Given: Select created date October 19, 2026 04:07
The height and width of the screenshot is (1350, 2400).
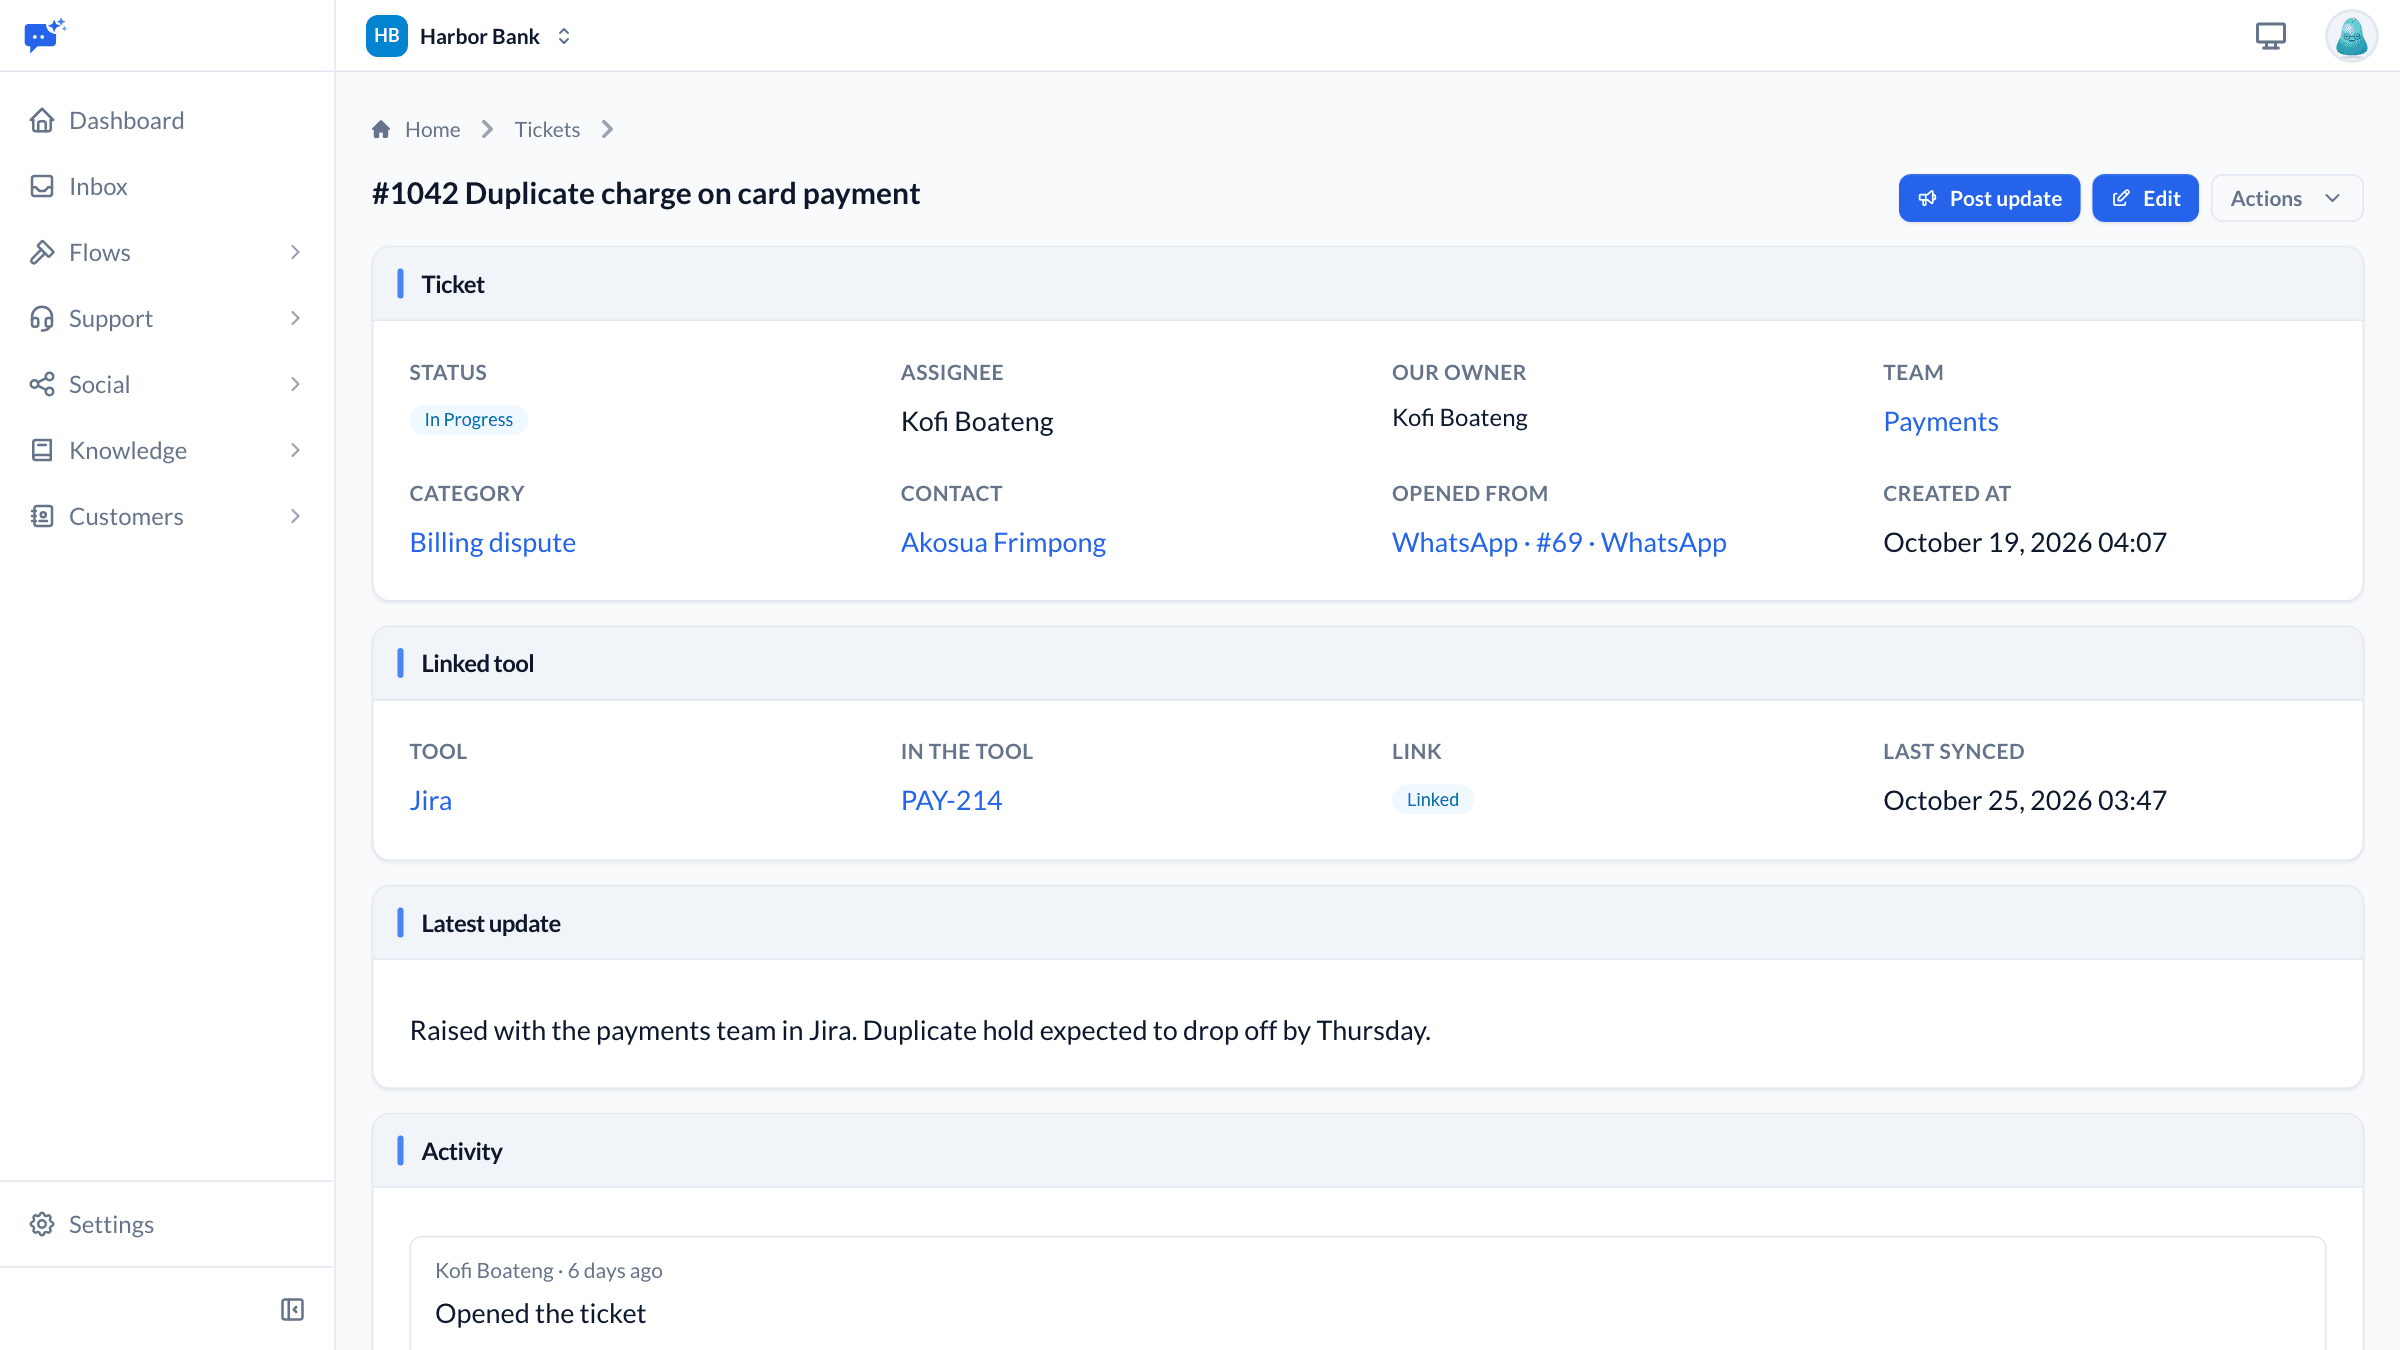Looking at the screenshot, I should coord(2024,542).
